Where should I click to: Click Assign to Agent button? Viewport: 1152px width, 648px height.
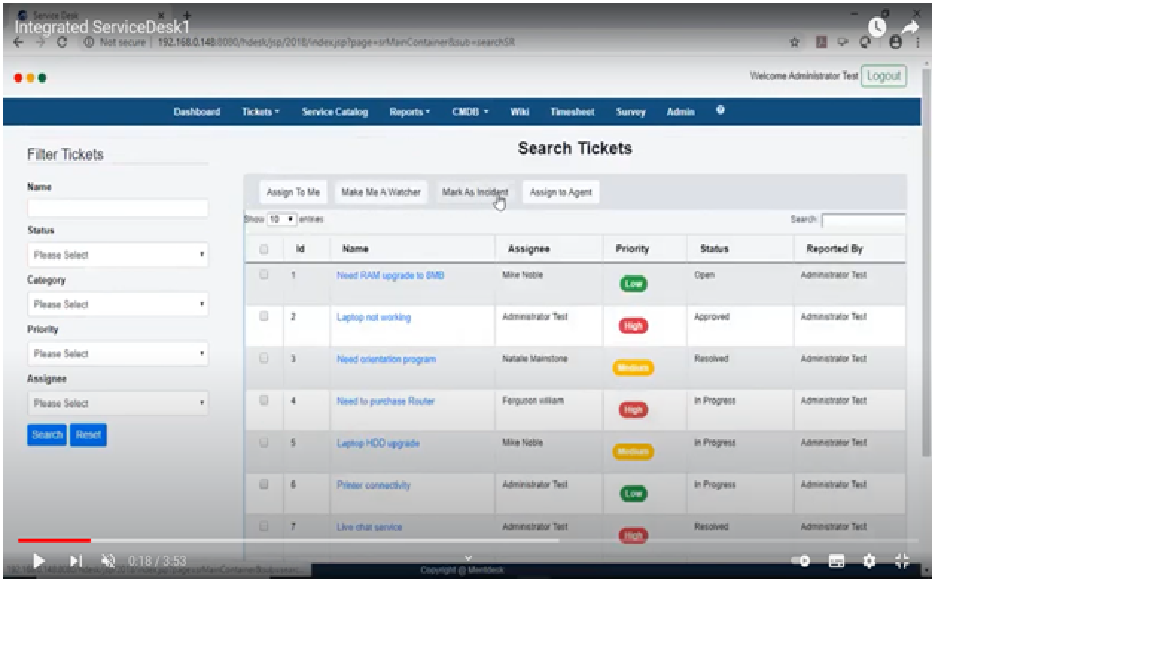[561, 192]
